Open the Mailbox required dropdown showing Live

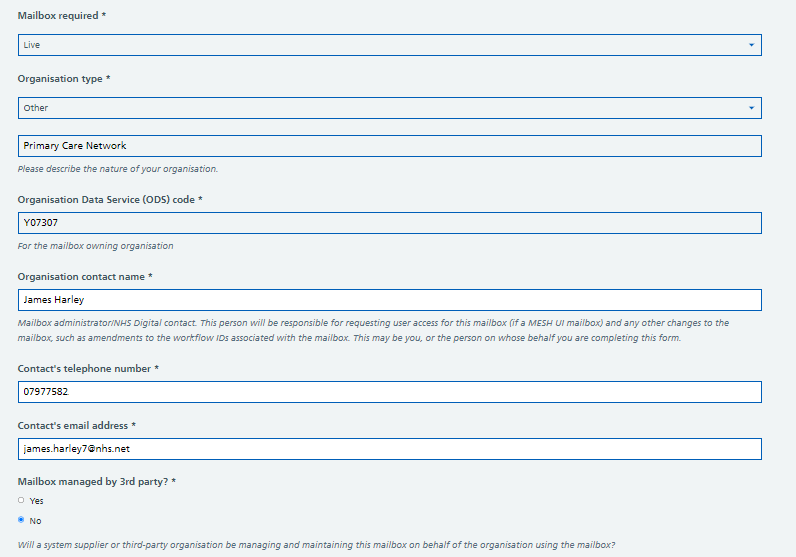(x=389, y=45)
